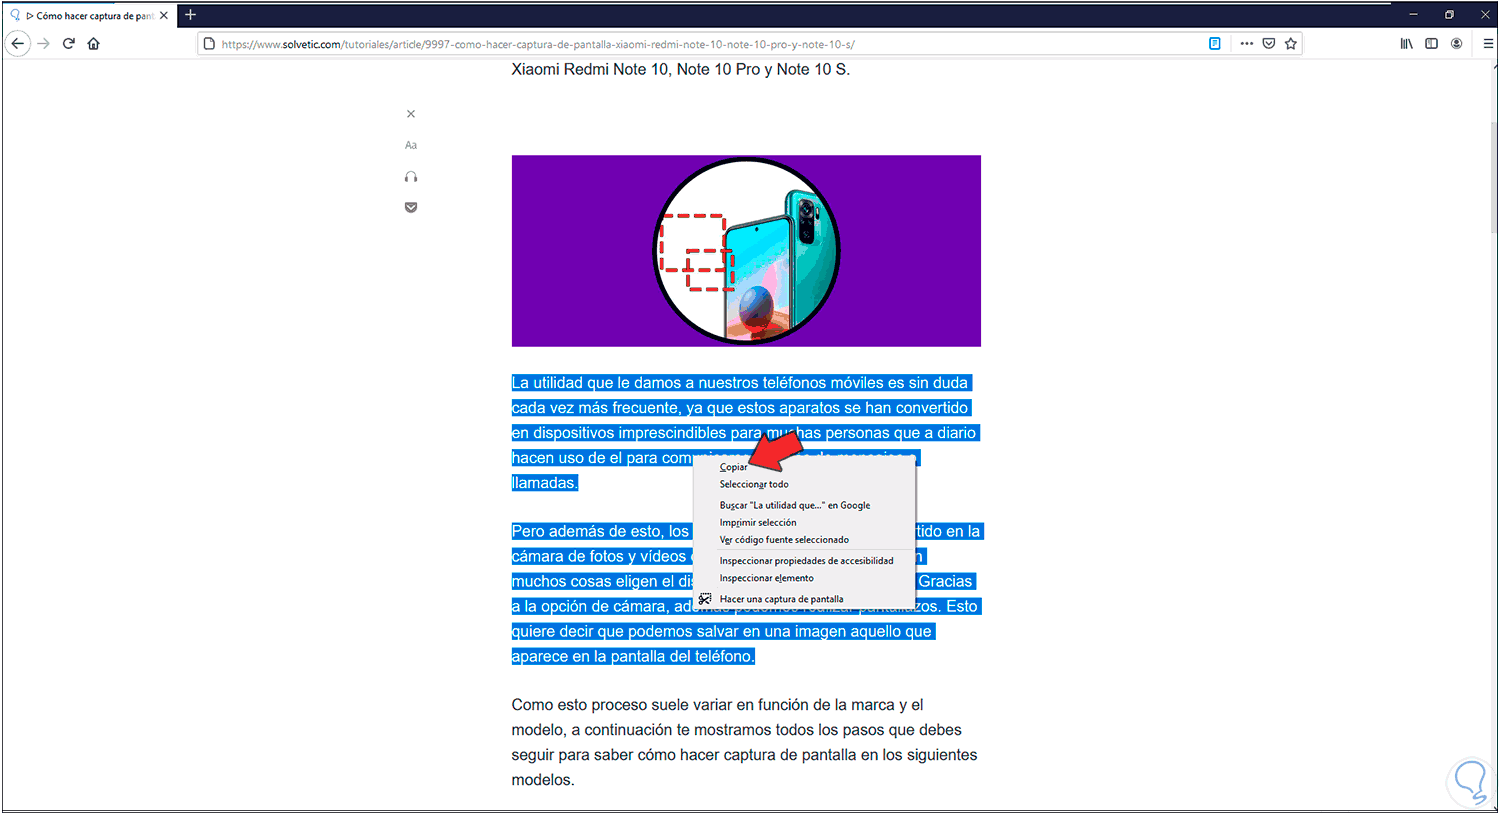Open the Library icon in the toolbar
The width and height of the screenshot is (1500, 813).
click(x=1407, y=44)
